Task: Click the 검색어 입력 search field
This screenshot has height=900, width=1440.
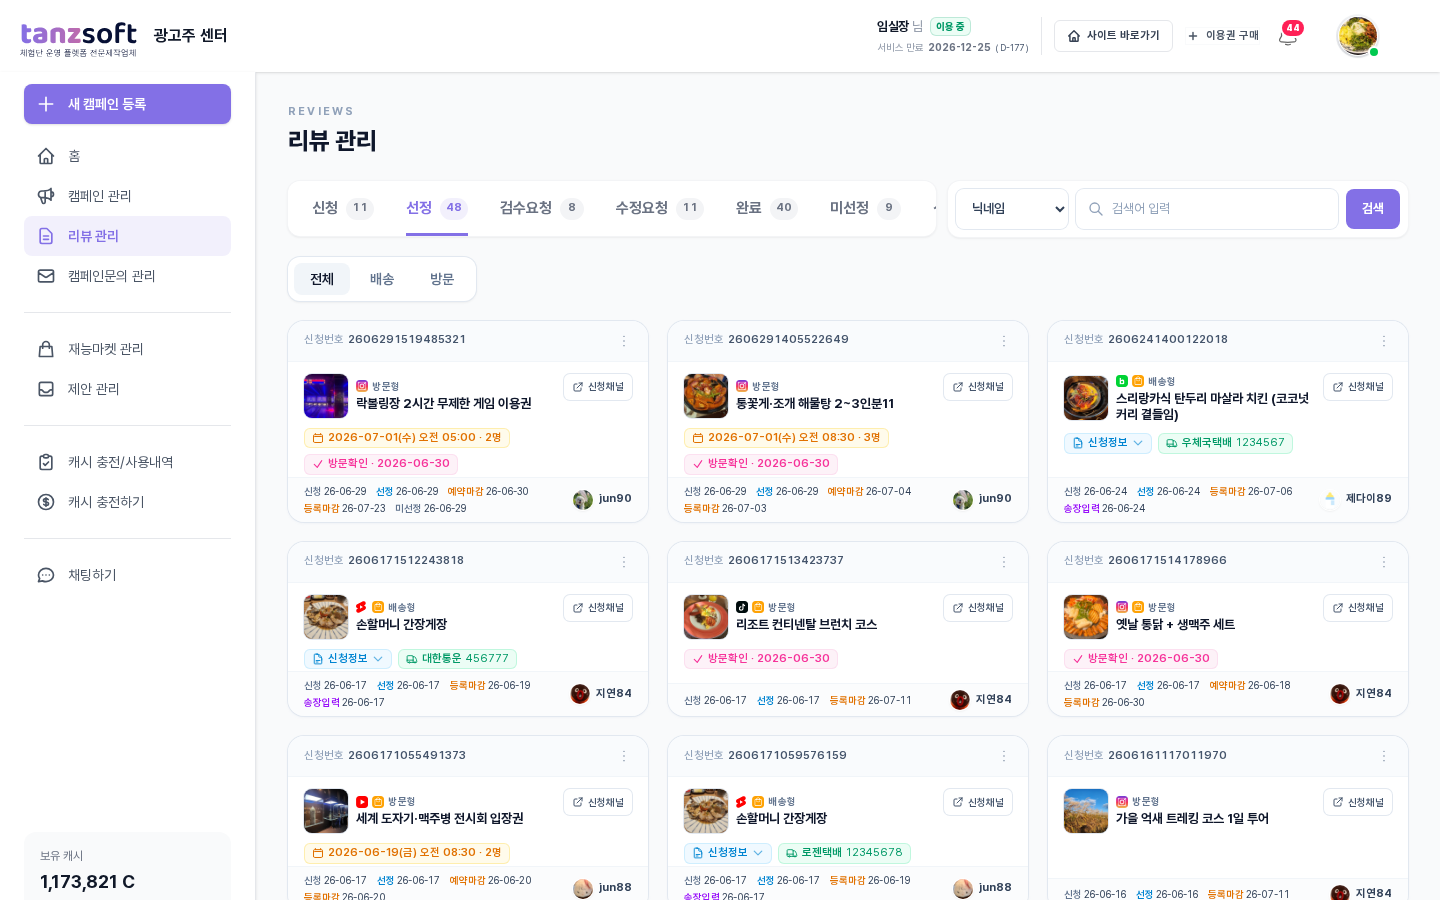Action: coord(1207,209)
